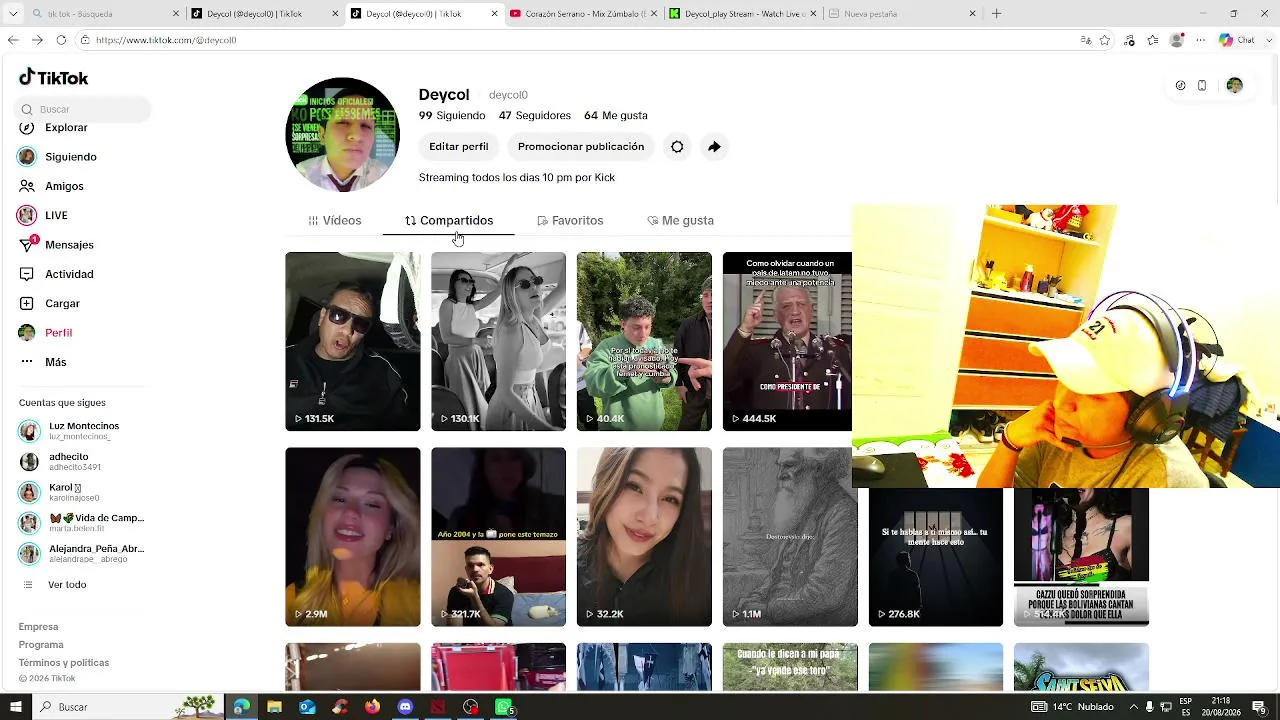The height and width of the screenshot is (720, 1280).
Task: Share the Deycol profile via arrow icon
Action: [714, 147]
